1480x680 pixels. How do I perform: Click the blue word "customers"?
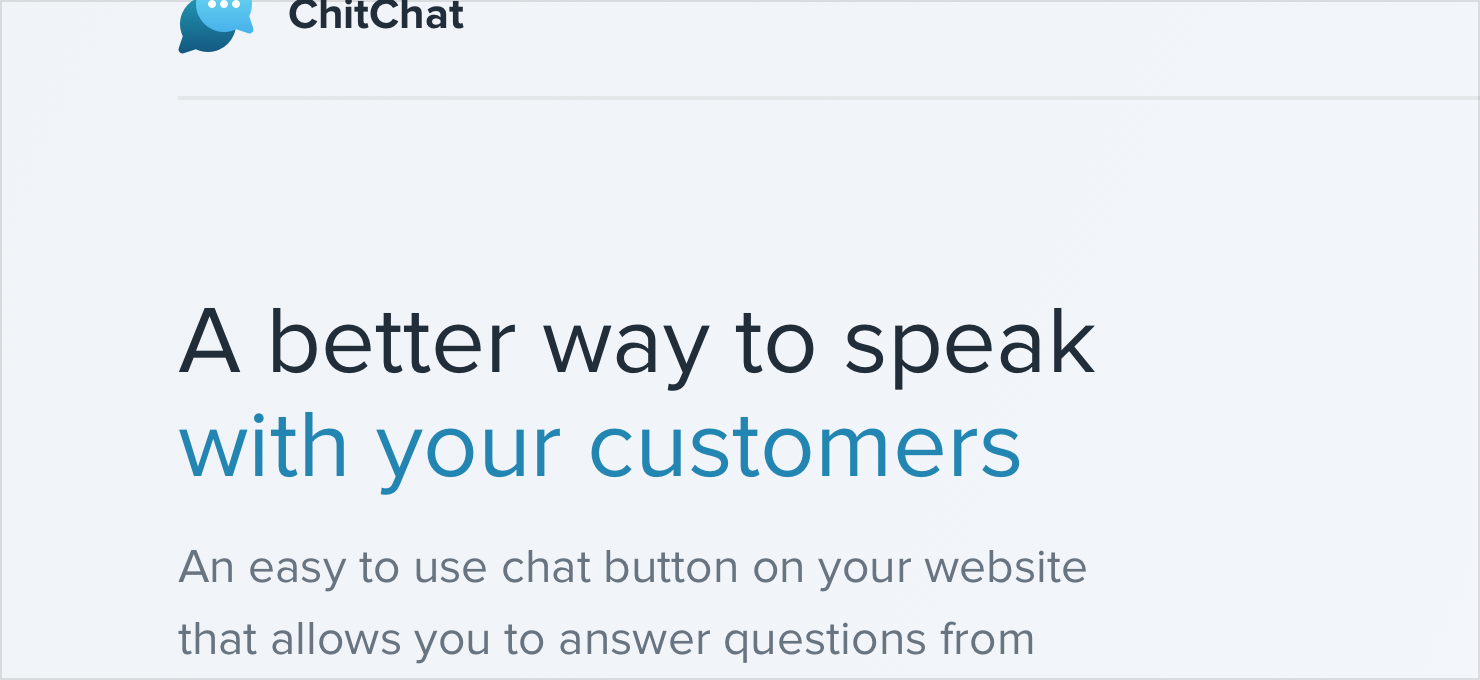(x=805, y=447)
